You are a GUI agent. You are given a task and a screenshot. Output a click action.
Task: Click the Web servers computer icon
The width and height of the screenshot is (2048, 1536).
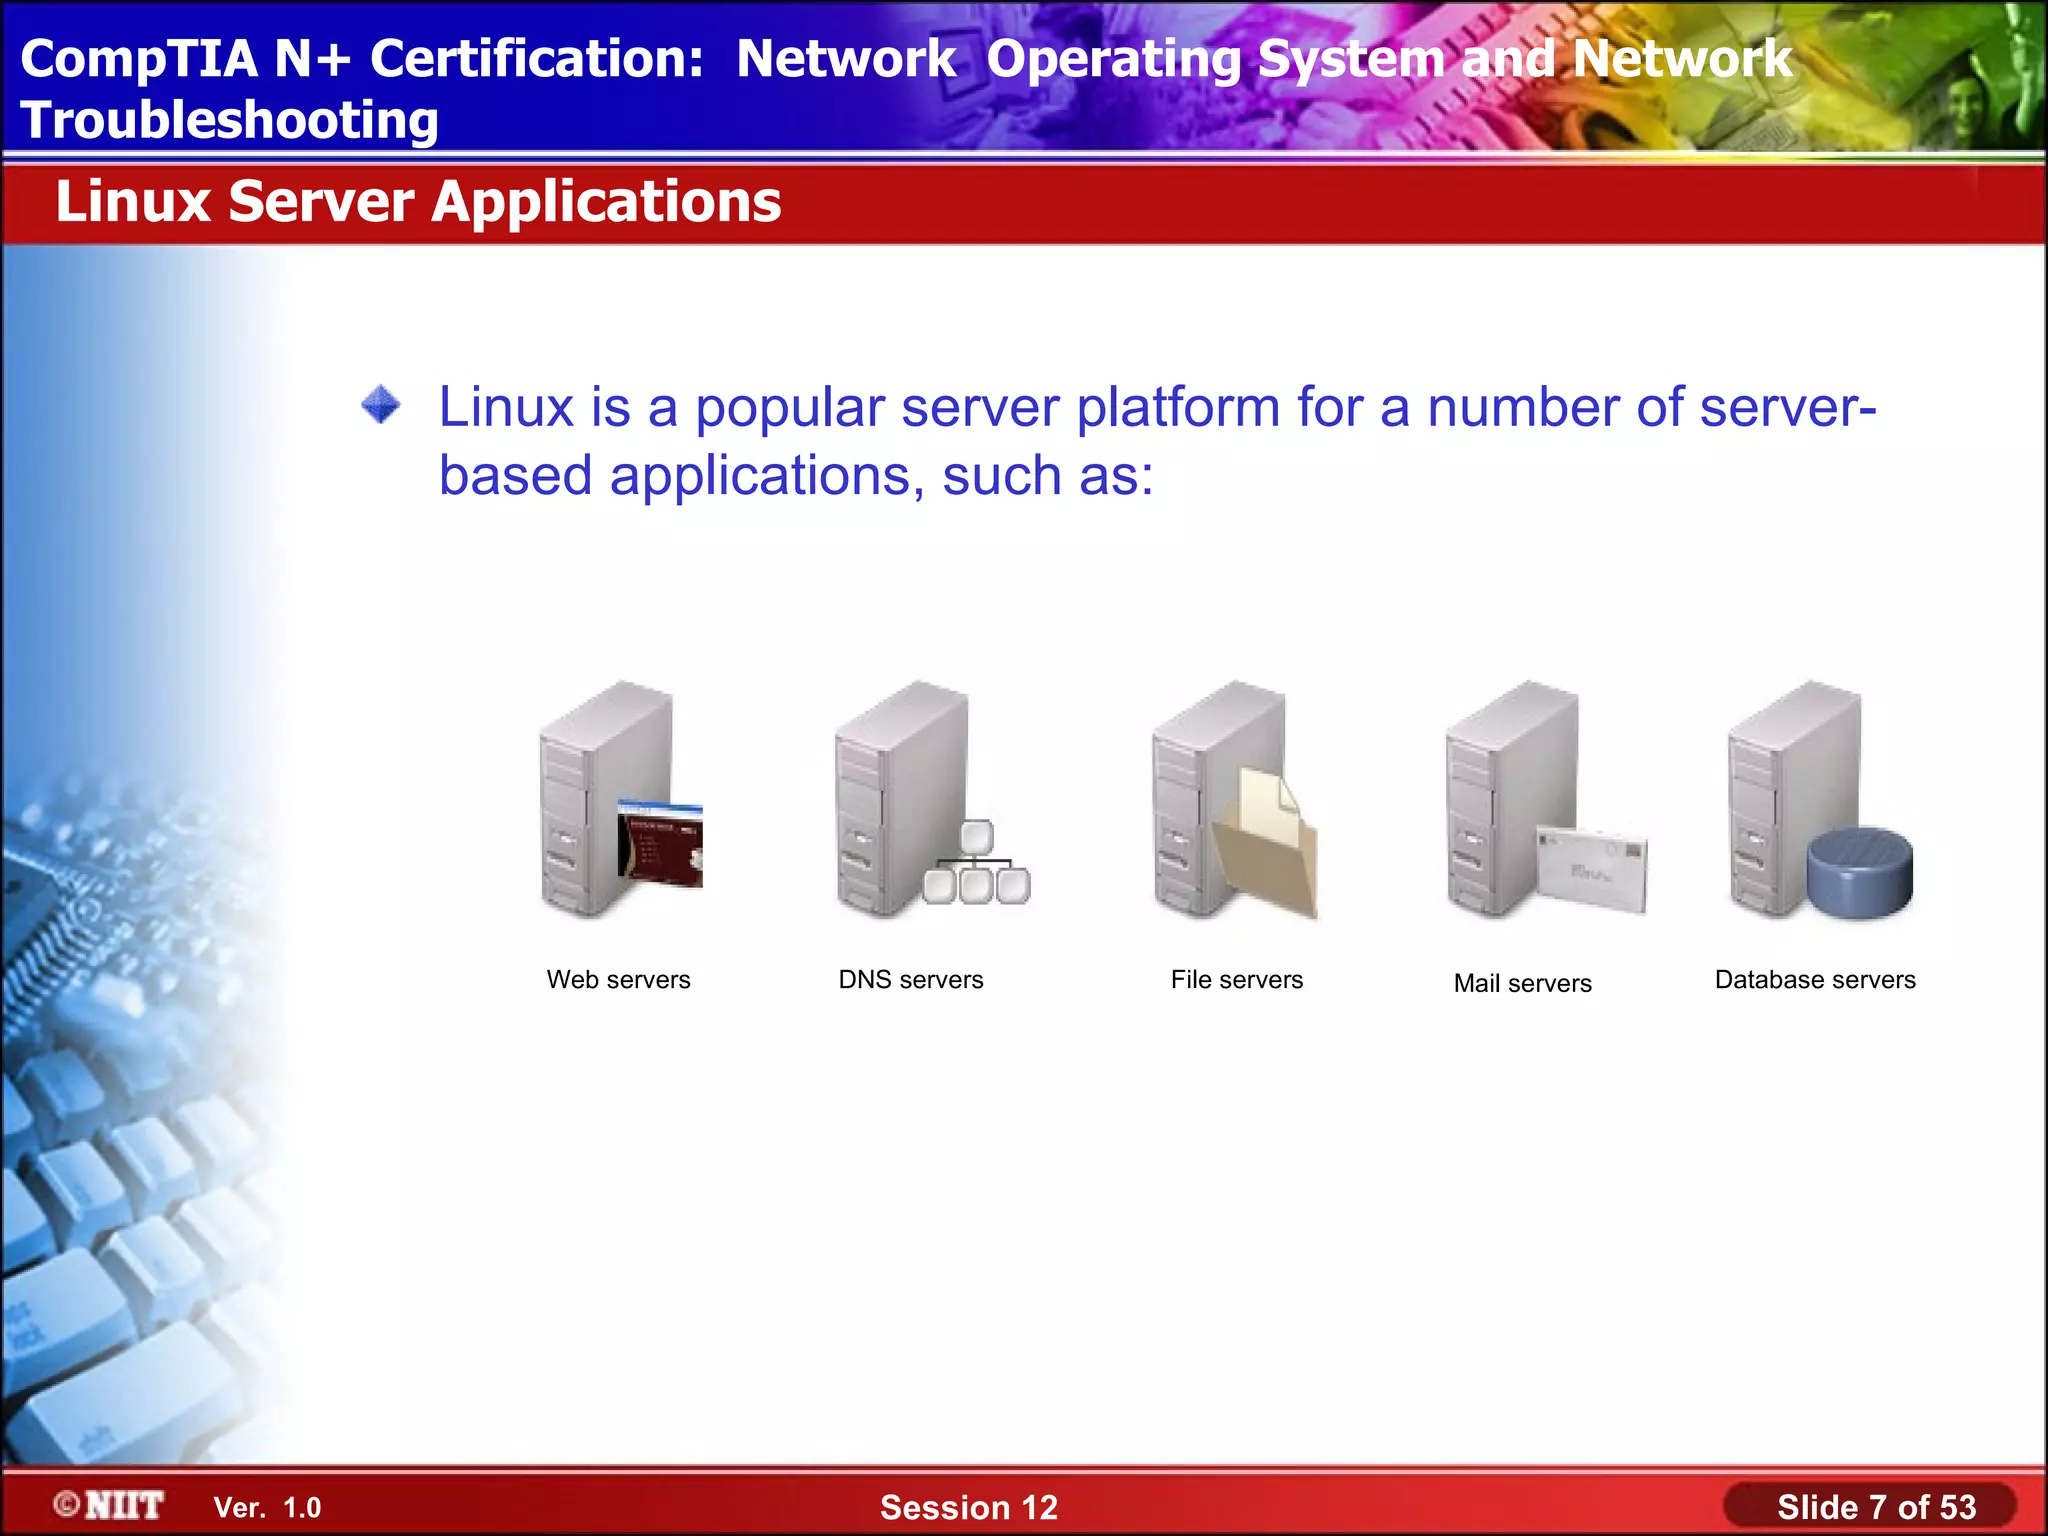pyautogui.click(x=620, y=799)
